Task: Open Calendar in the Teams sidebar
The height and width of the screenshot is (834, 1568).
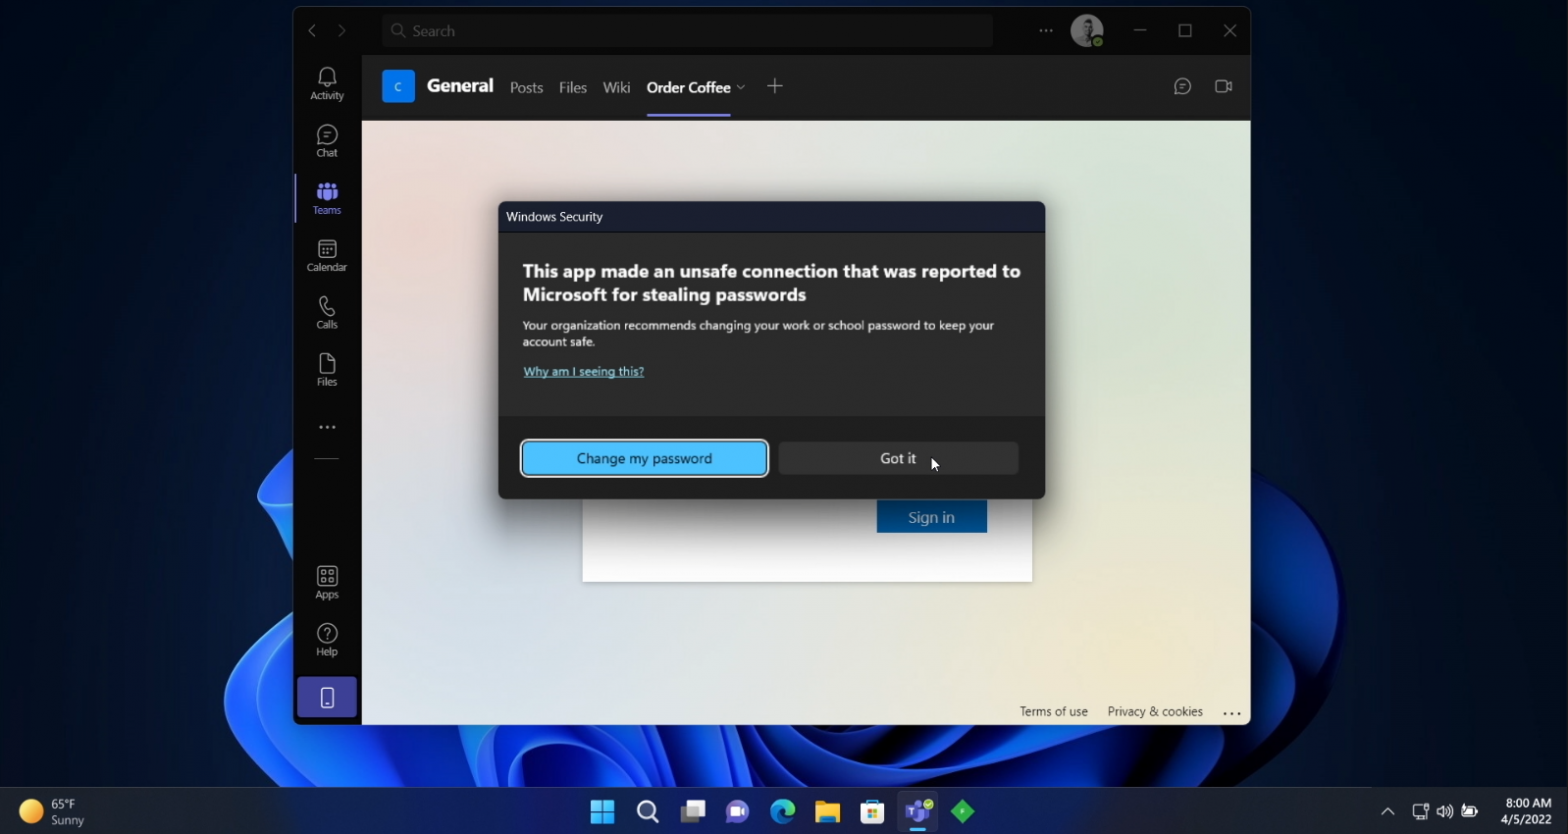Action: [x=327, y=255]
